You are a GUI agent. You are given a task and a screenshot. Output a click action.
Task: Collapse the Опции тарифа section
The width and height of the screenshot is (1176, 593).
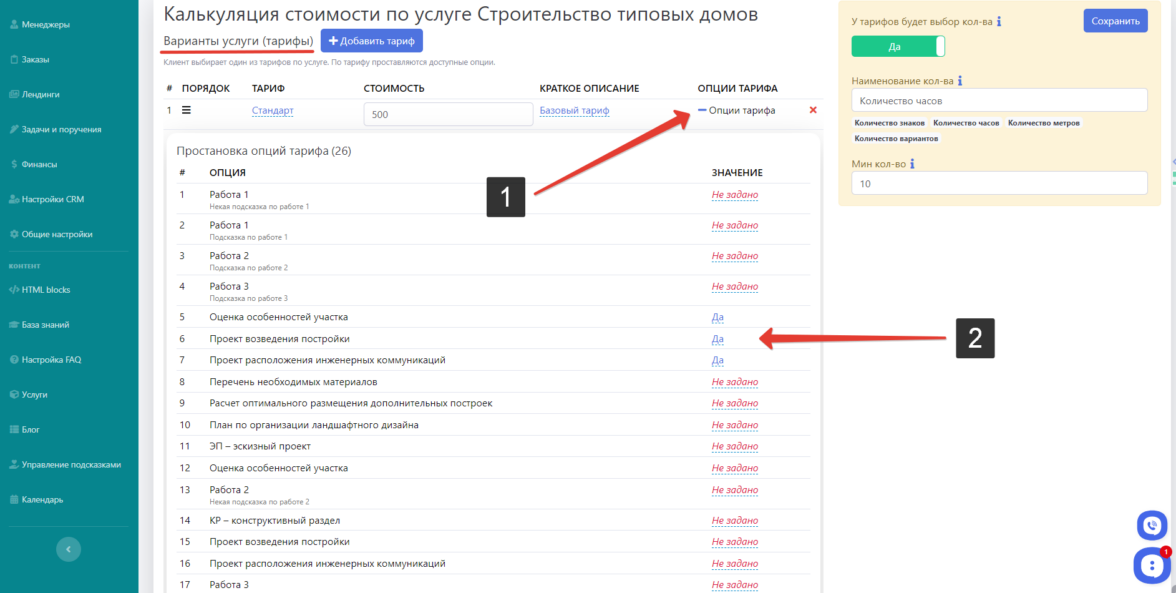point(736,111)
